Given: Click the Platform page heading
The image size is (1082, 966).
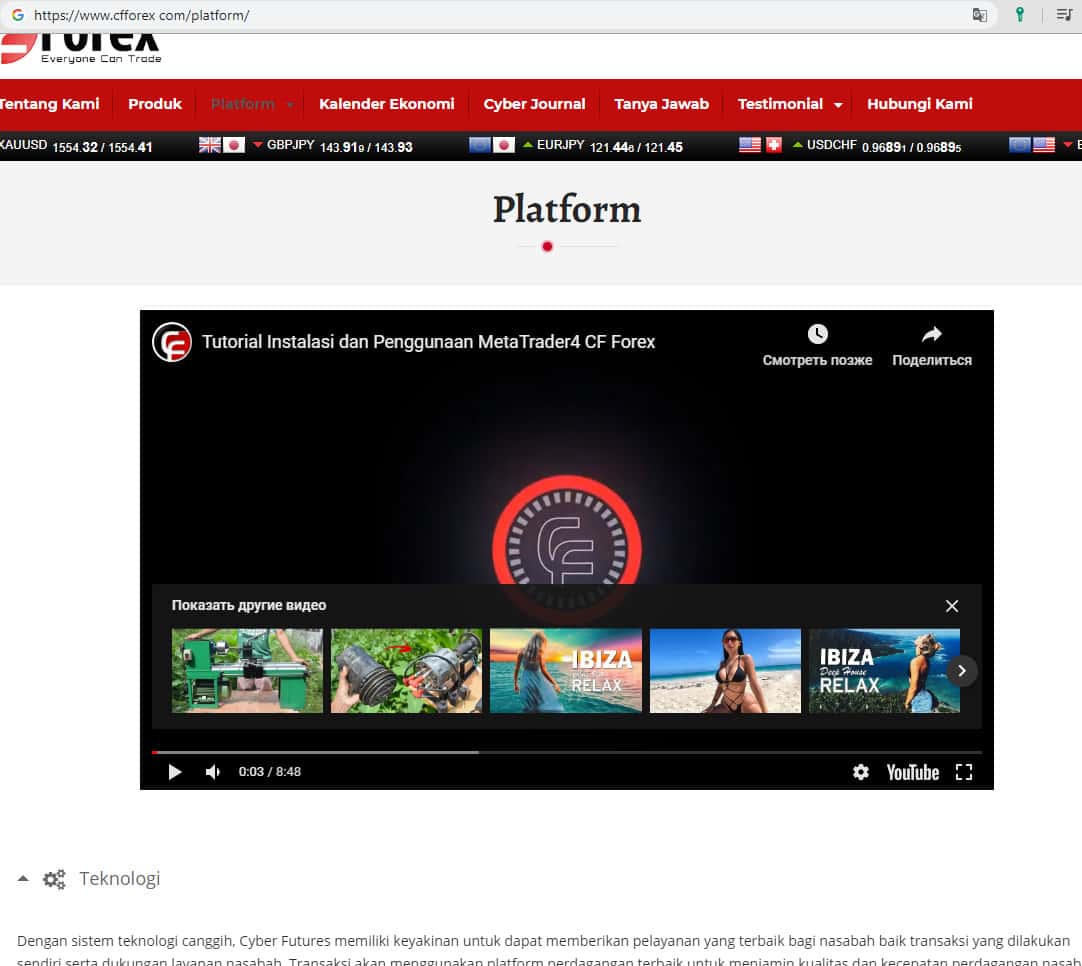Looking at the screenshot, I should [567, 208].
